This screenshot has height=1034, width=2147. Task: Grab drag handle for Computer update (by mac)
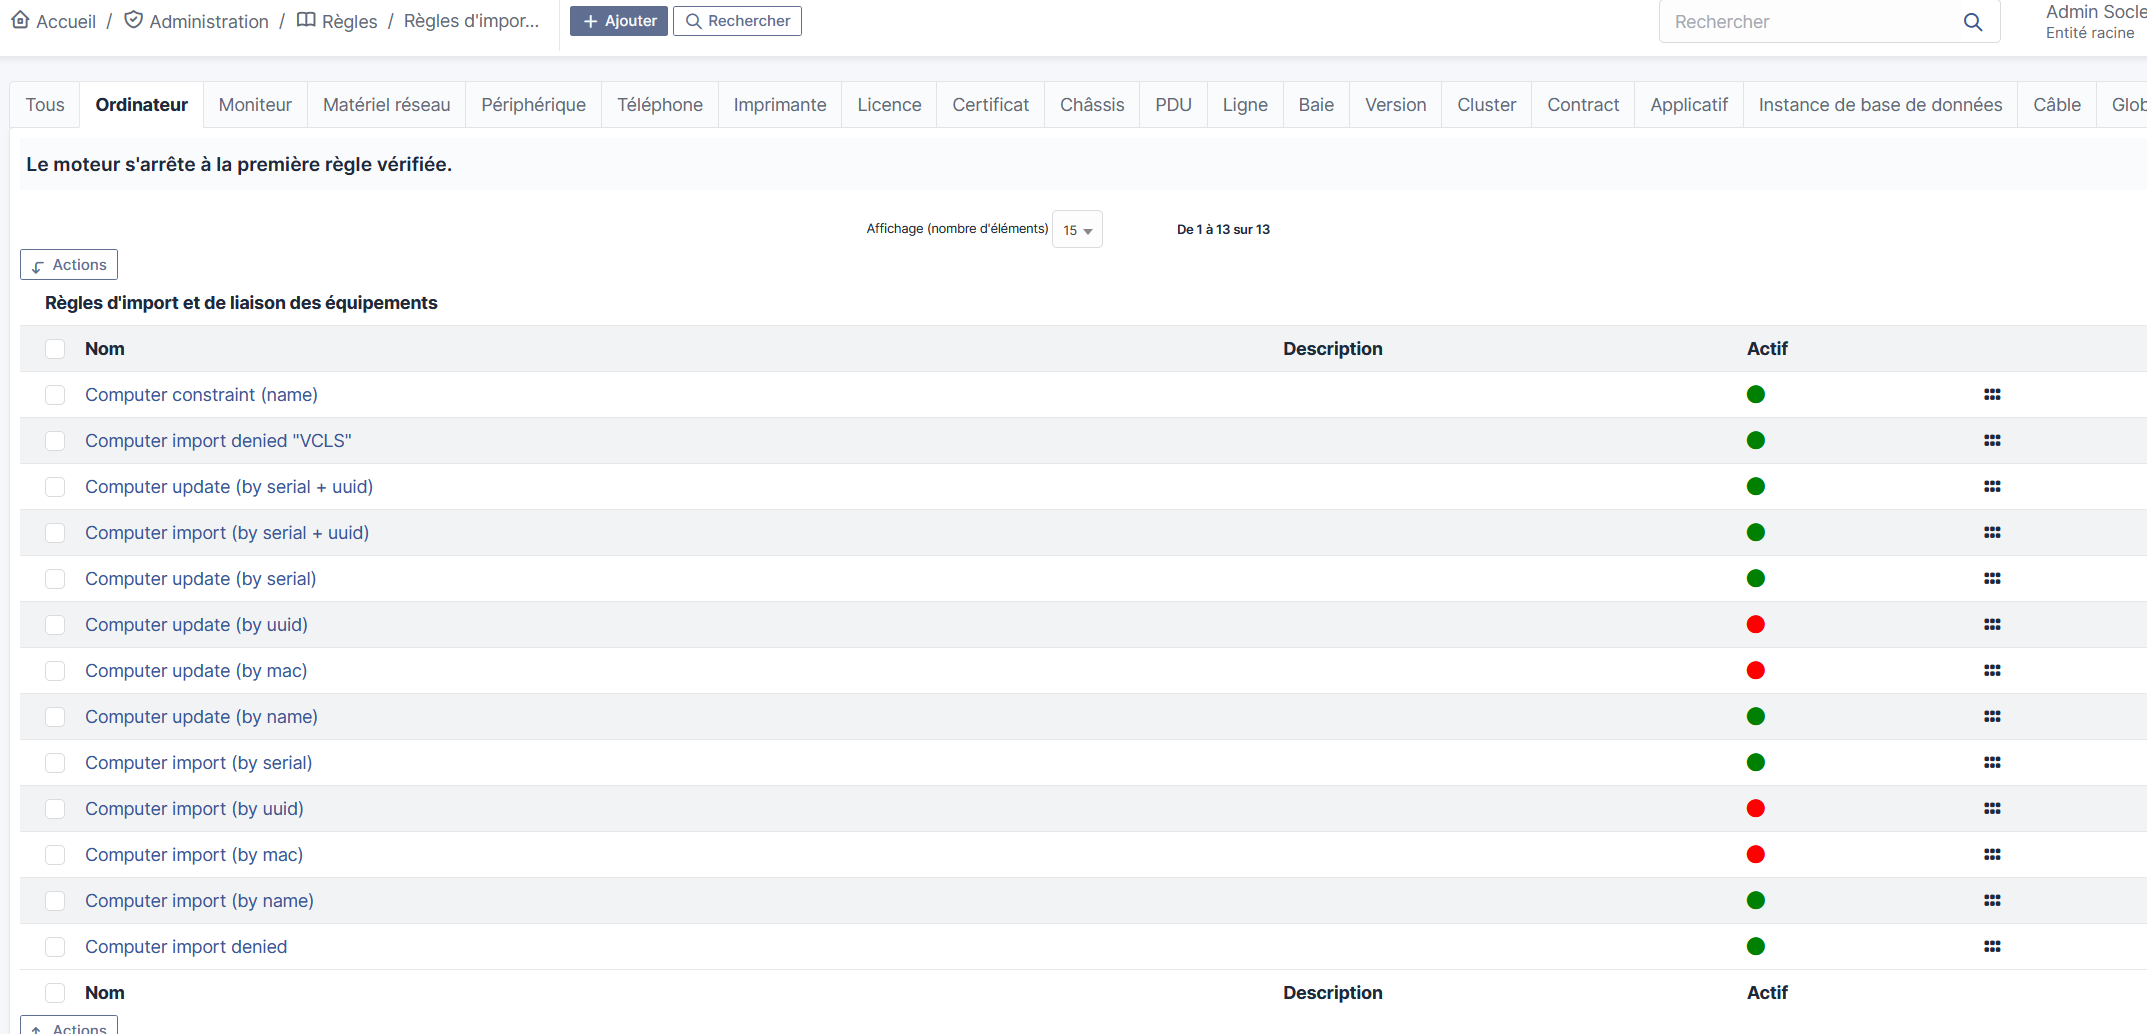tap(1992, 671)
